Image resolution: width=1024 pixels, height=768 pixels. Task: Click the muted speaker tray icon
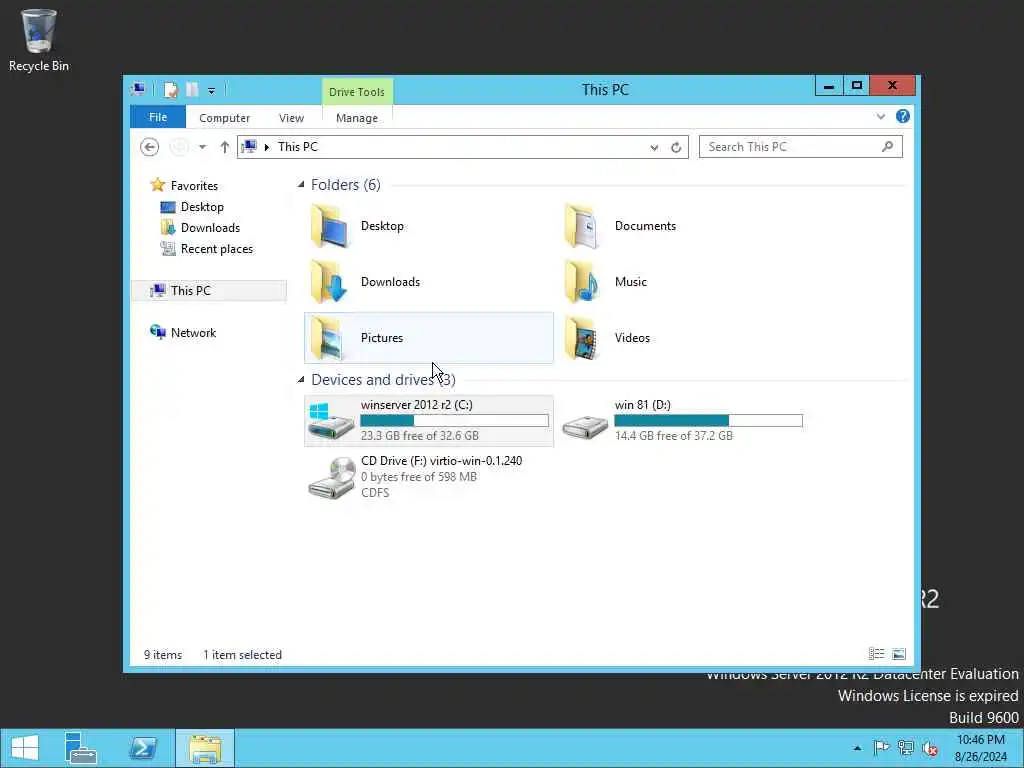tap(929, 748)
